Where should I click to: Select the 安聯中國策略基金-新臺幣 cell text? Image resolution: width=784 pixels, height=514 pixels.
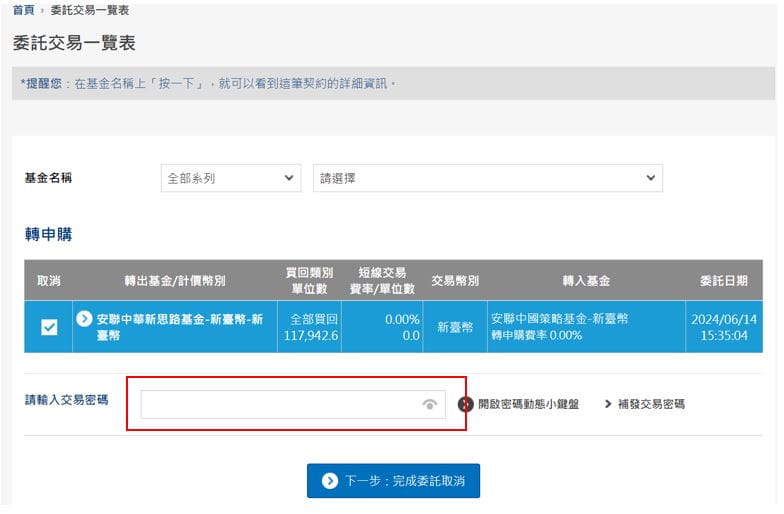[559, 319]
